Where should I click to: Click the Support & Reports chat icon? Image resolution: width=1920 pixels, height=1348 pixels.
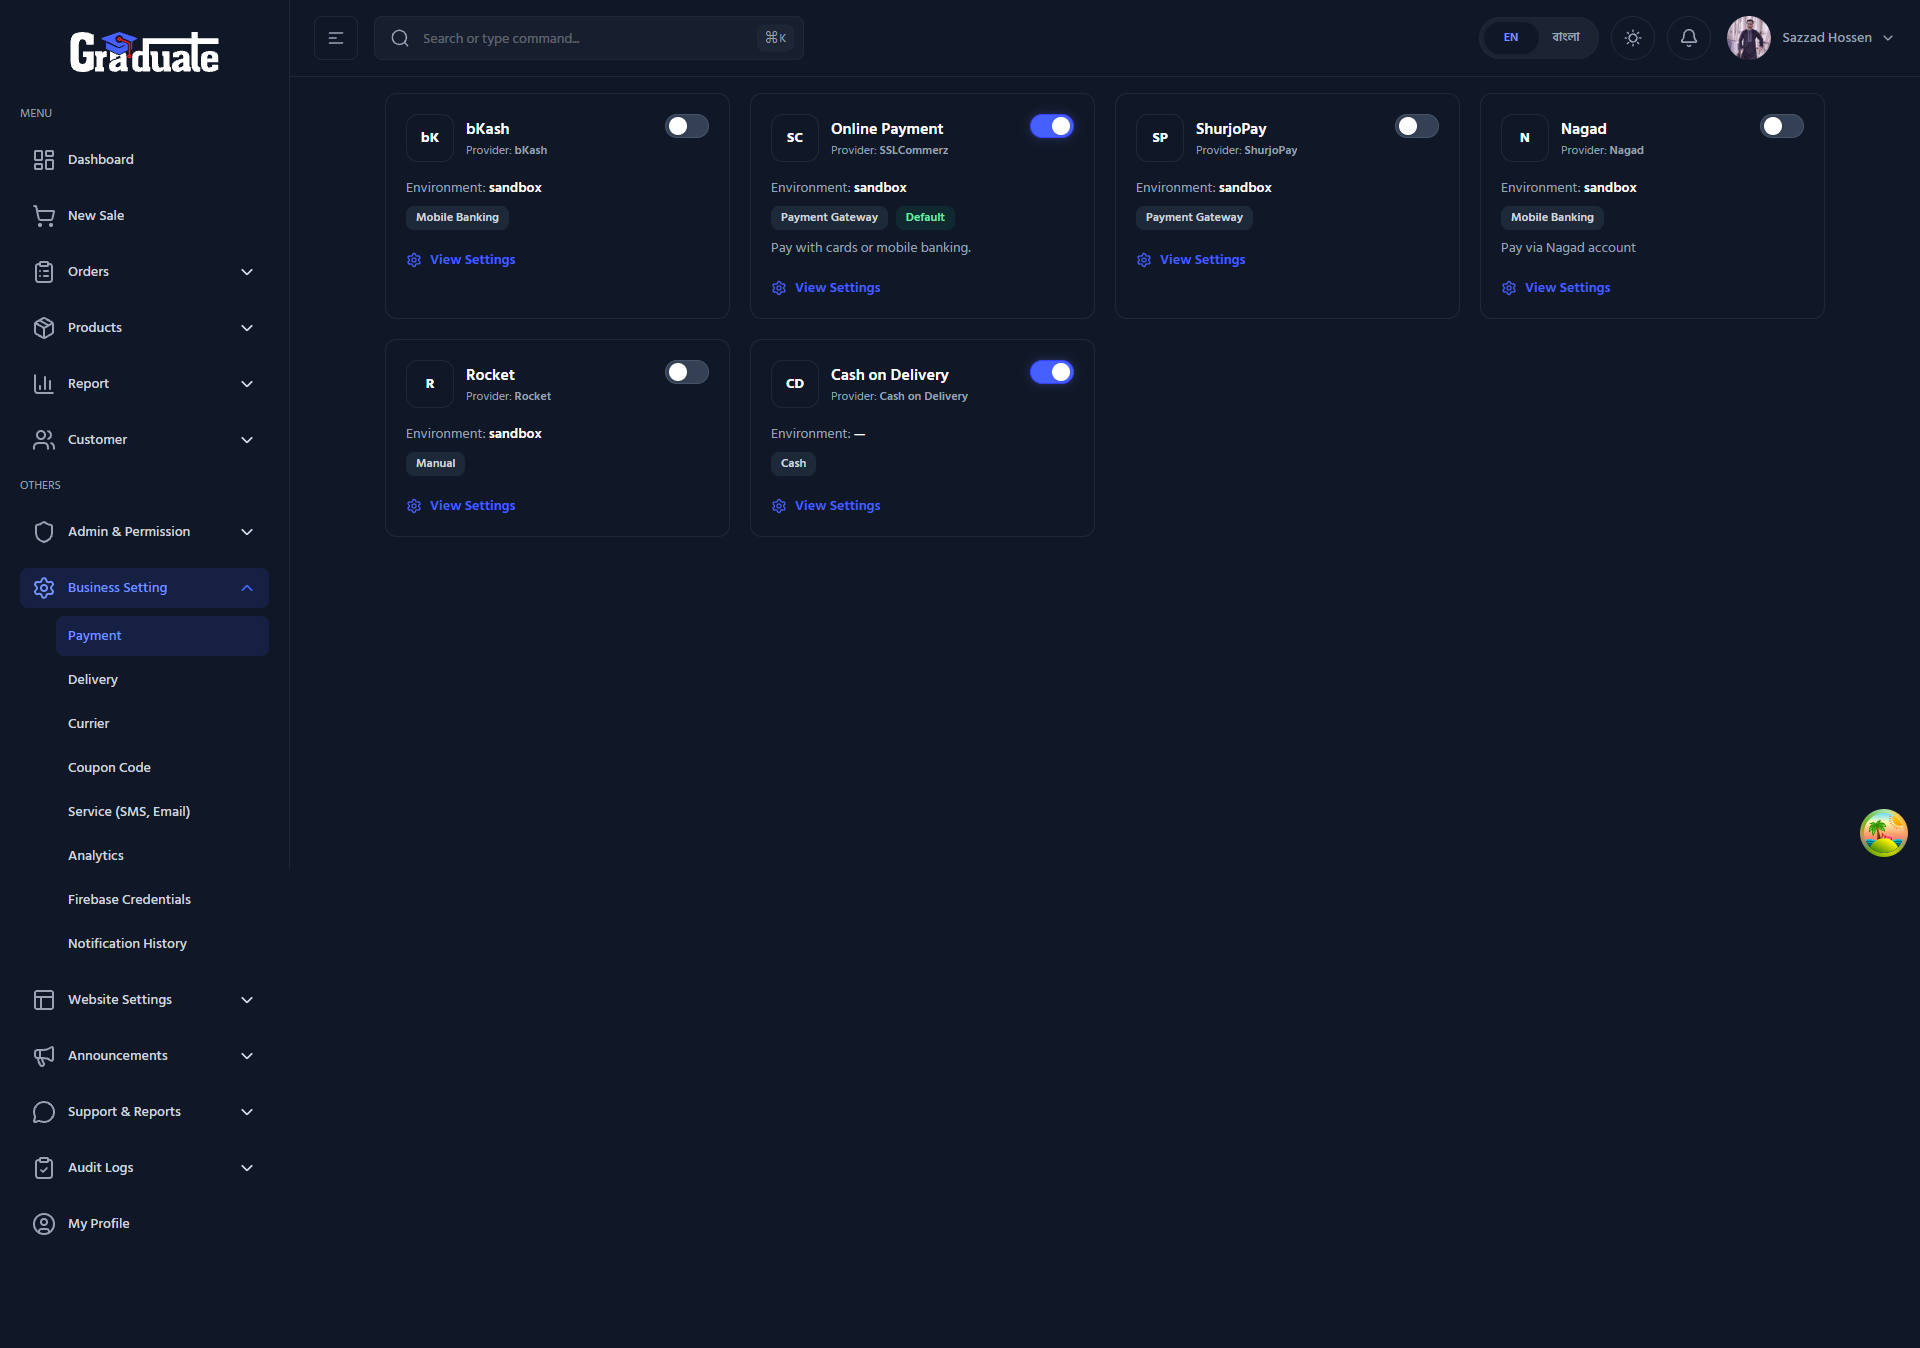pos(44,1112)
